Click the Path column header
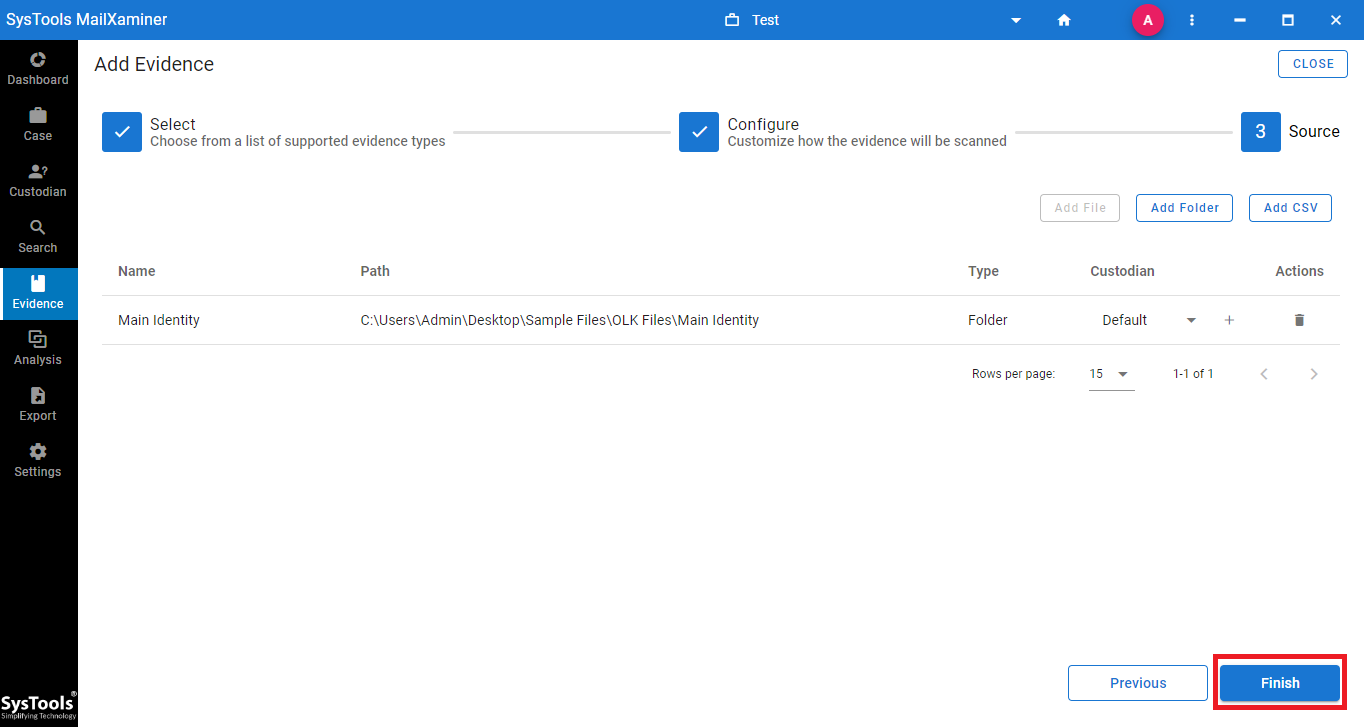1364x727 pixels. coord(375,271)
